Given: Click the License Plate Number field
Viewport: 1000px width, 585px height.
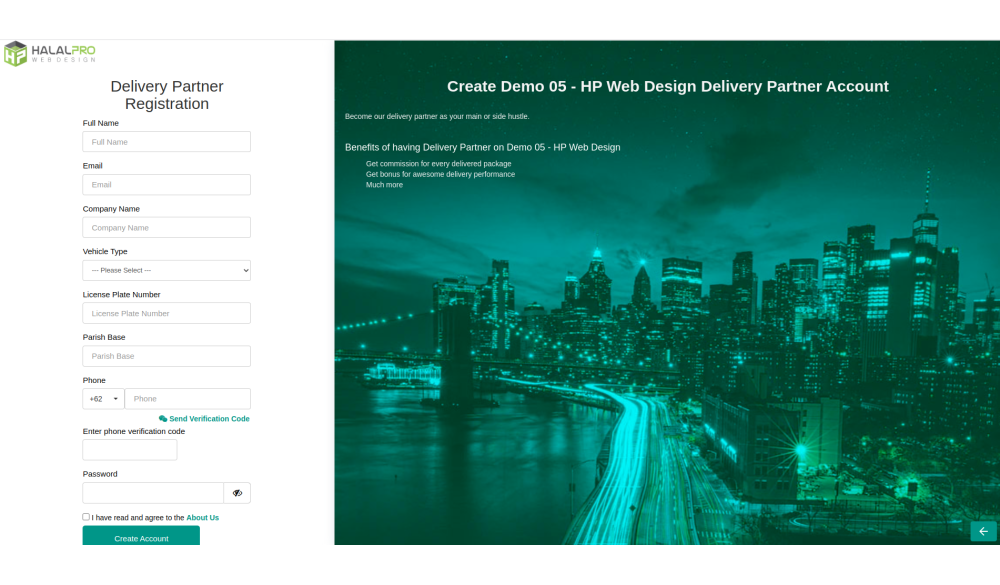Looking at the screenshot, I should click(166, 313).
